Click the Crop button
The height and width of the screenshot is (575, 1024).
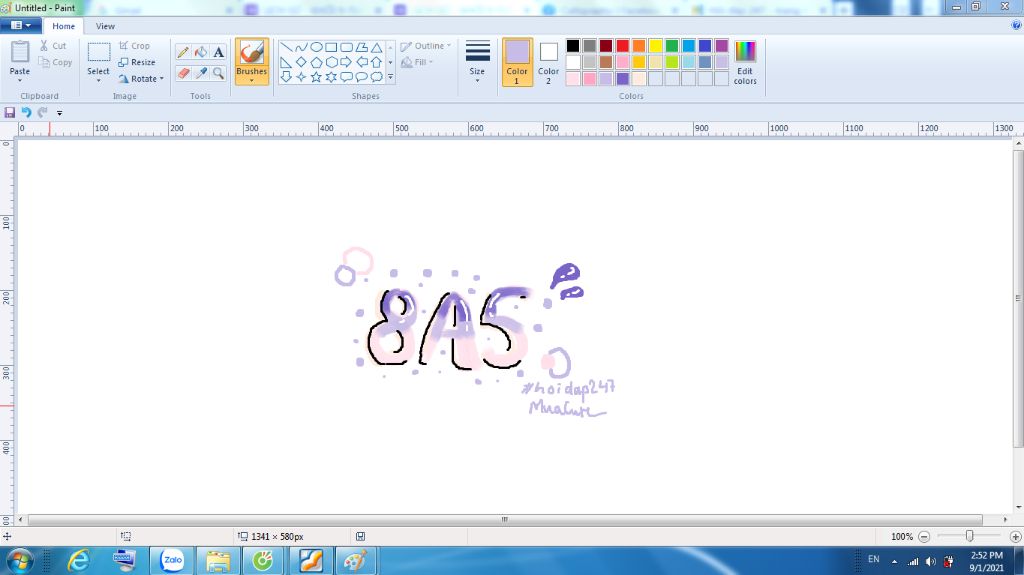(x=135, y=46)
